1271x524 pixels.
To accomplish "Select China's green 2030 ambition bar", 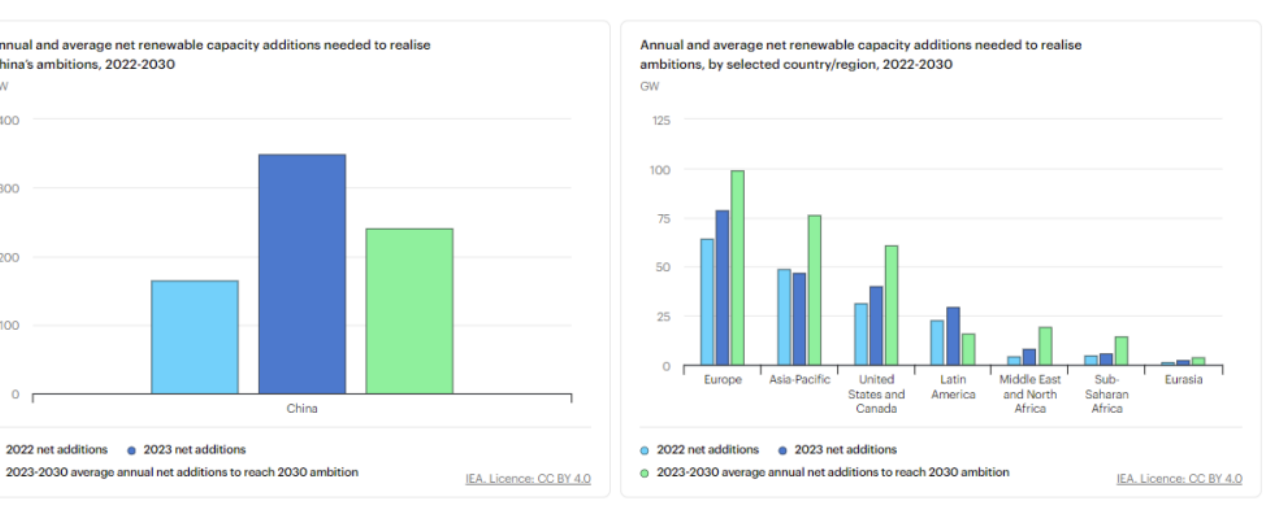I will [x=409, y=311].
